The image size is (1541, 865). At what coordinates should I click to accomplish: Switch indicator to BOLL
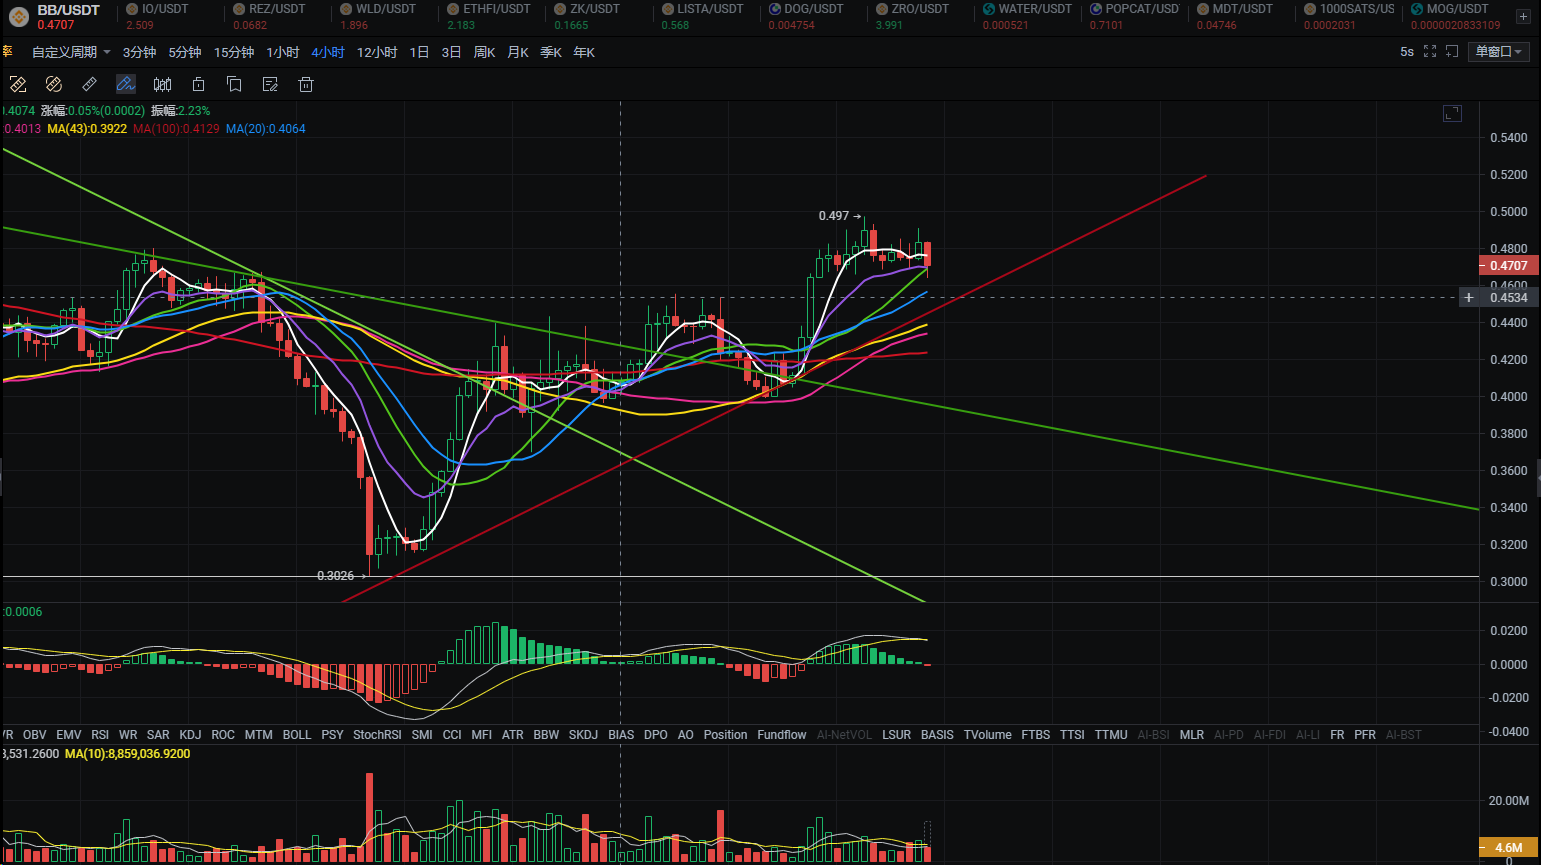(297, 735)
